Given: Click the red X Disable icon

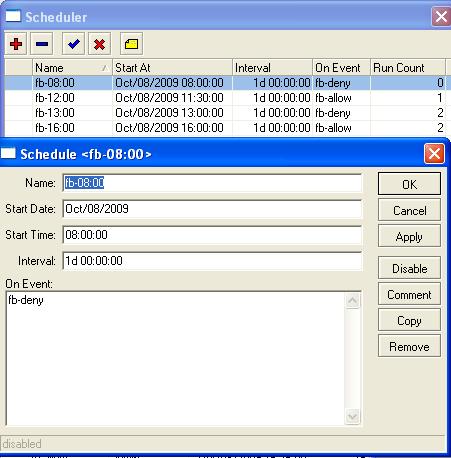Looking at the screenshot, I should click(99, 44).
